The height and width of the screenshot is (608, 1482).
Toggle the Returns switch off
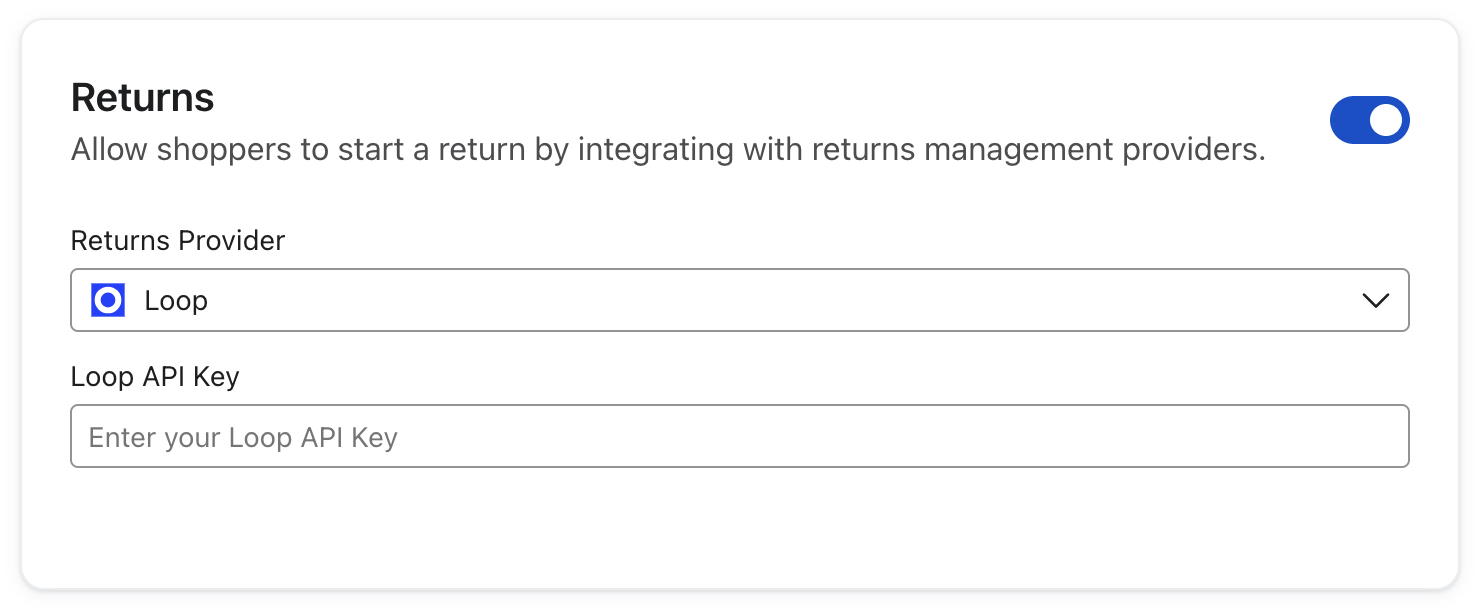click(1369, 120)
